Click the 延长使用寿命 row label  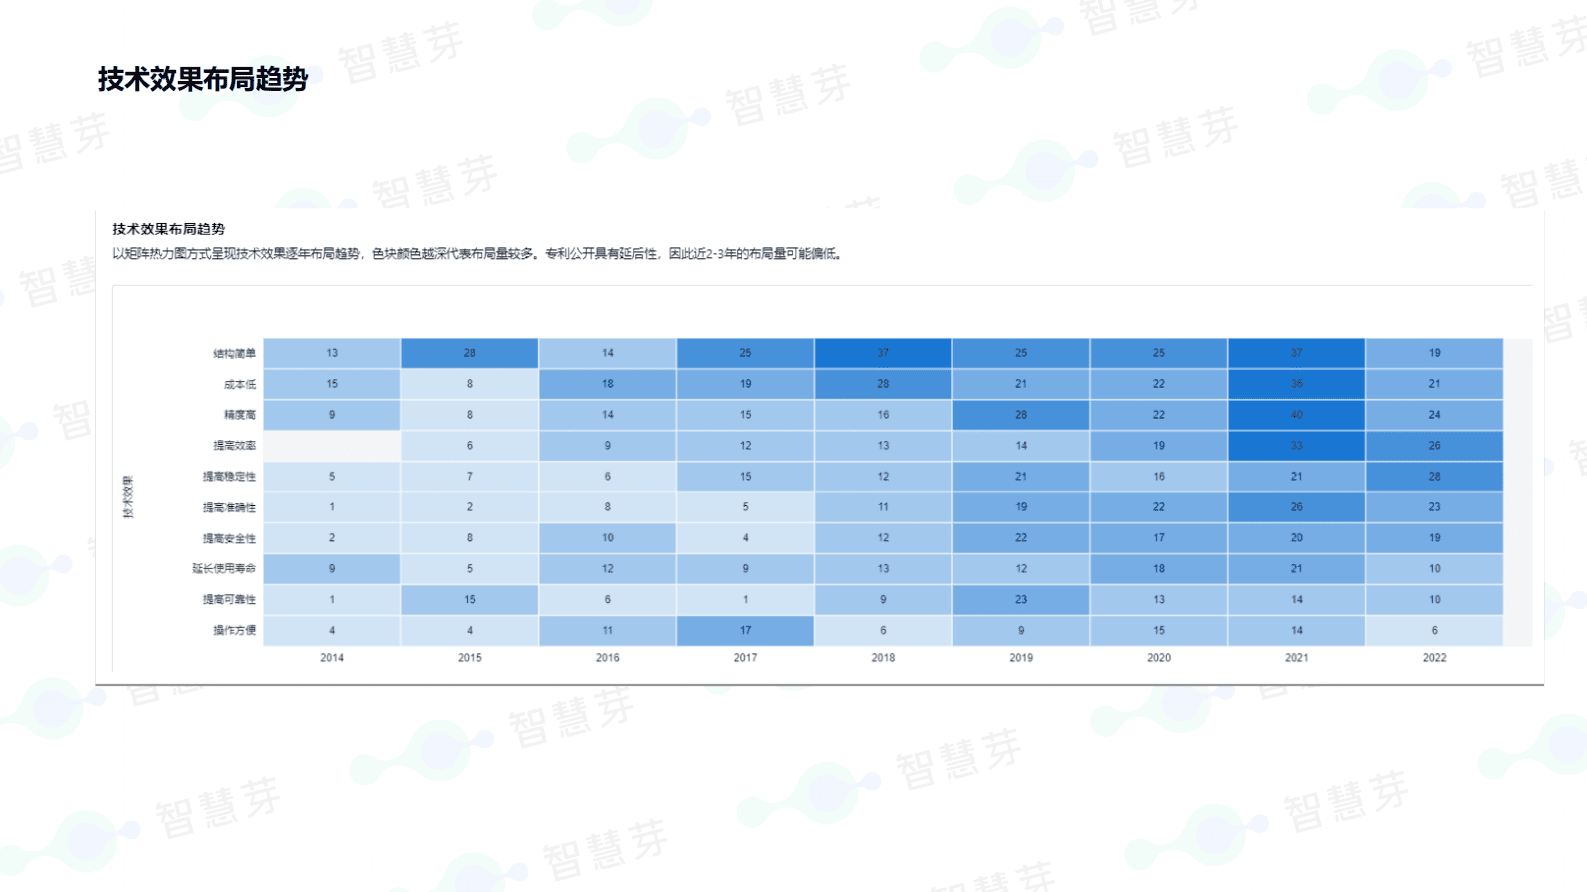point(224,569)
